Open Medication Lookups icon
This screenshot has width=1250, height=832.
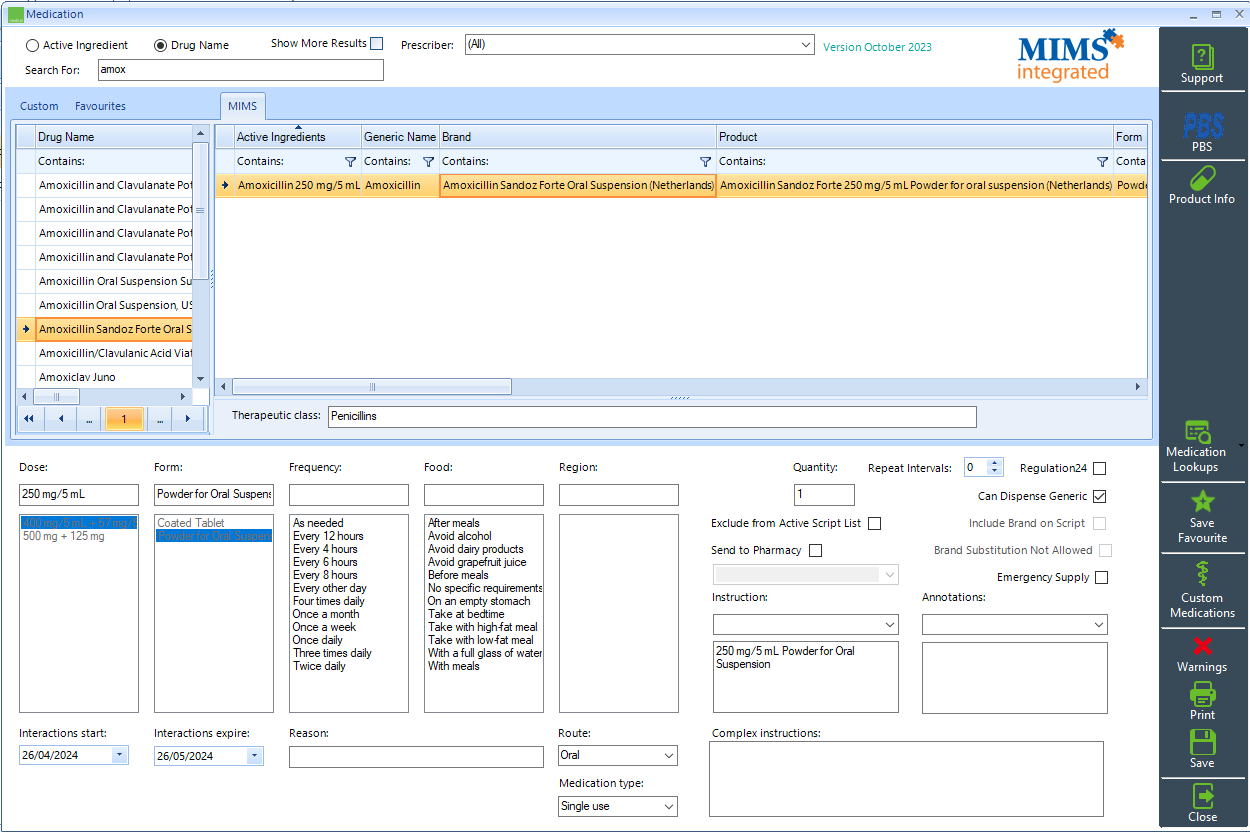1197,432
